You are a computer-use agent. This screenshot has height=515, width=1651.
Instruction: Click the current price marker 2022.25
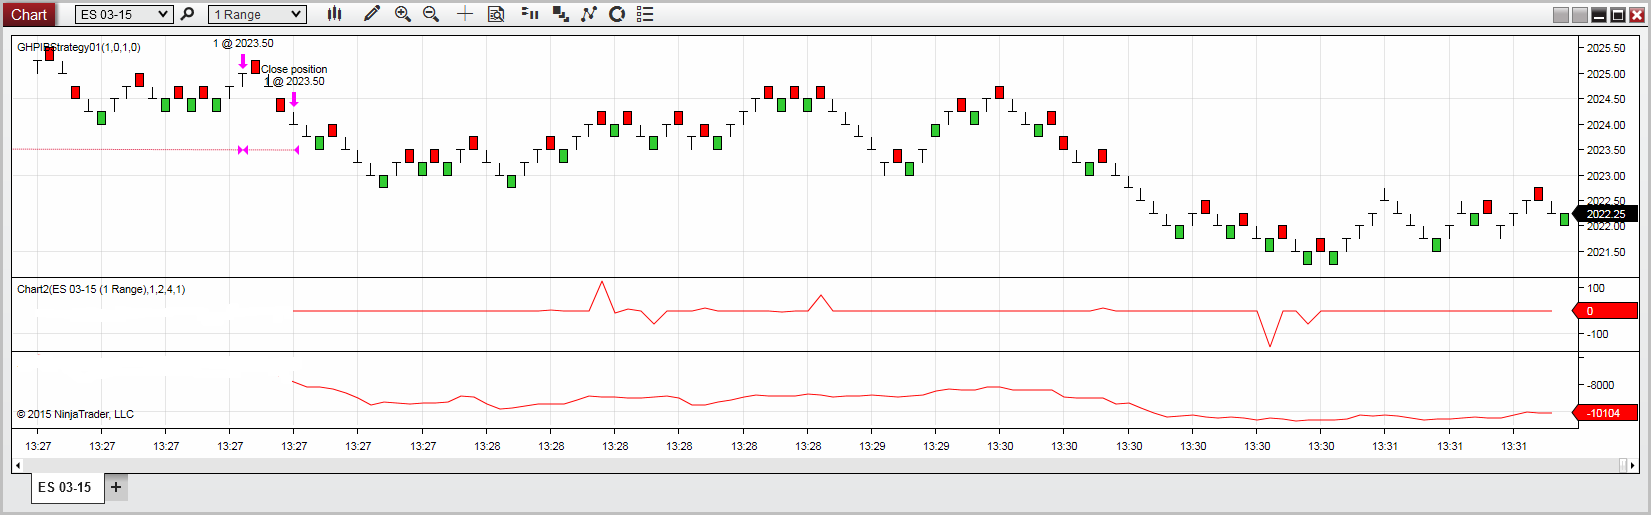coord(1606,214)
